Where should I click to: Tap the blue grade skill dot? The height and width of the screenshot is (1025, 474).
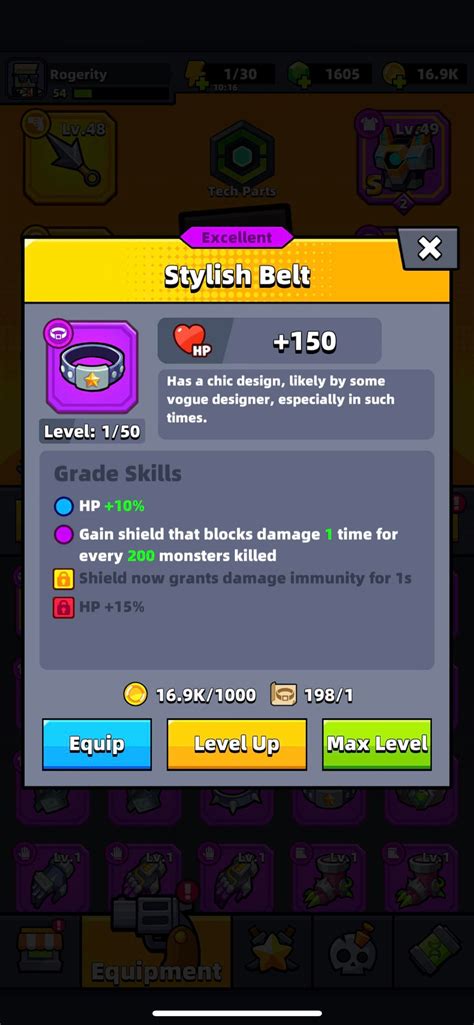[x=63, y=506]
